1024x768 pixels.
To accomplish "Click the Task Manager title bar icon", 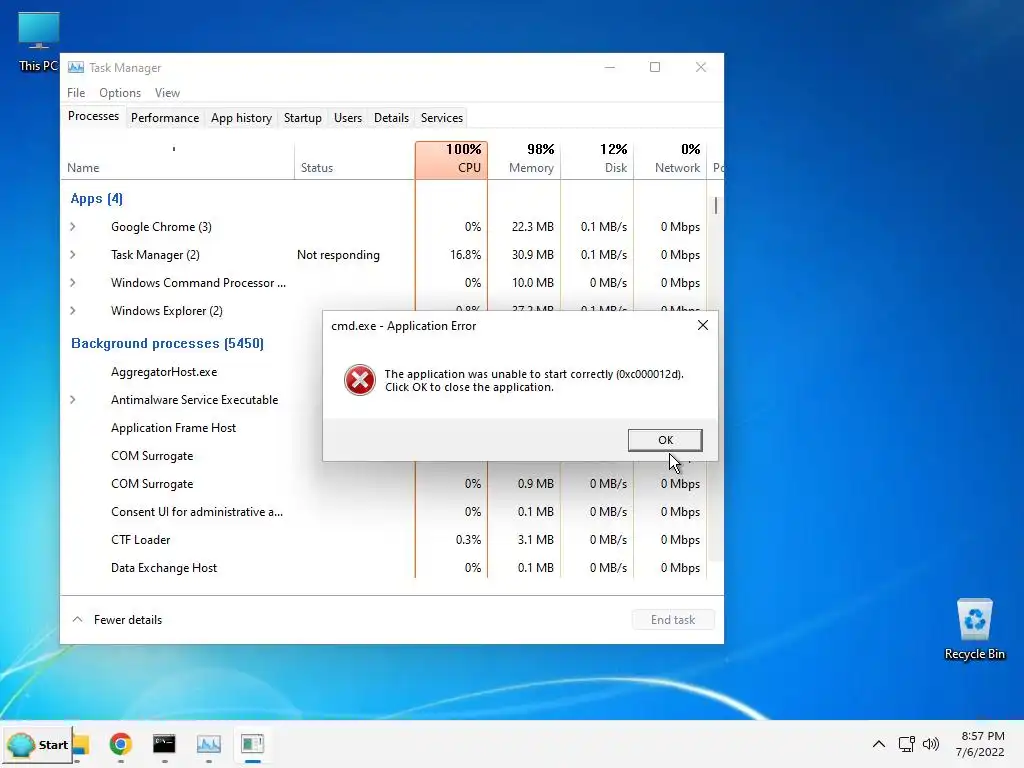I will (76, 67).
